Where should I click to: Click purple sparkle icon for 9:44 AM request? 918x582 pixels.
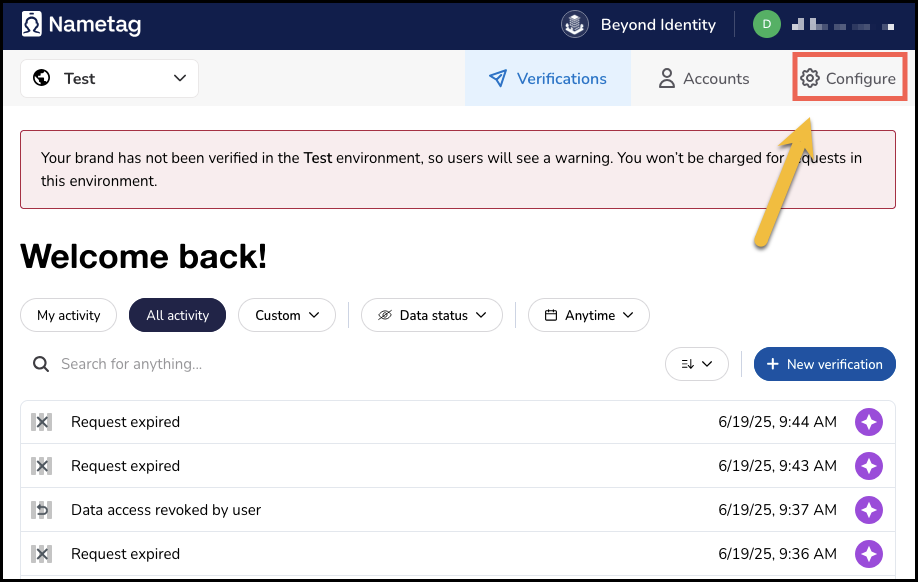coord(869,422)
